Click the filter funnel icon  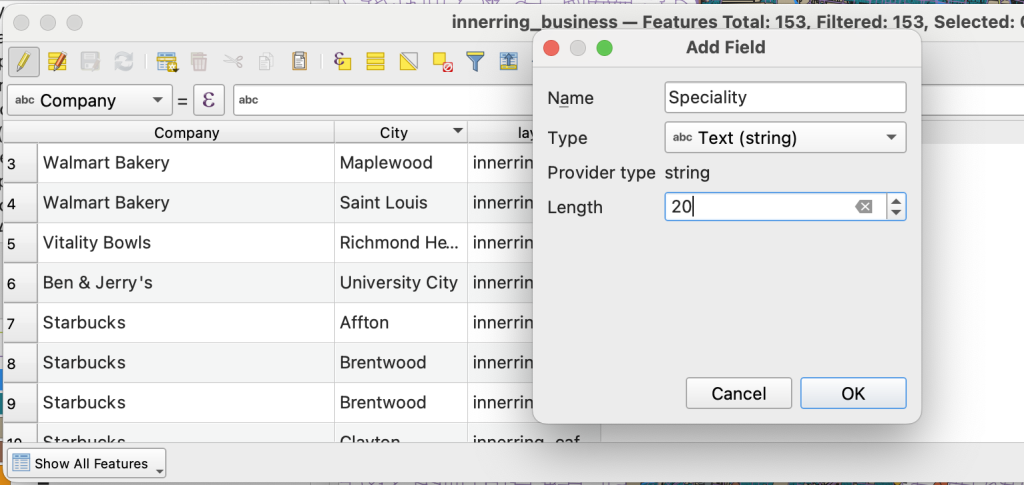pos(475,61)
